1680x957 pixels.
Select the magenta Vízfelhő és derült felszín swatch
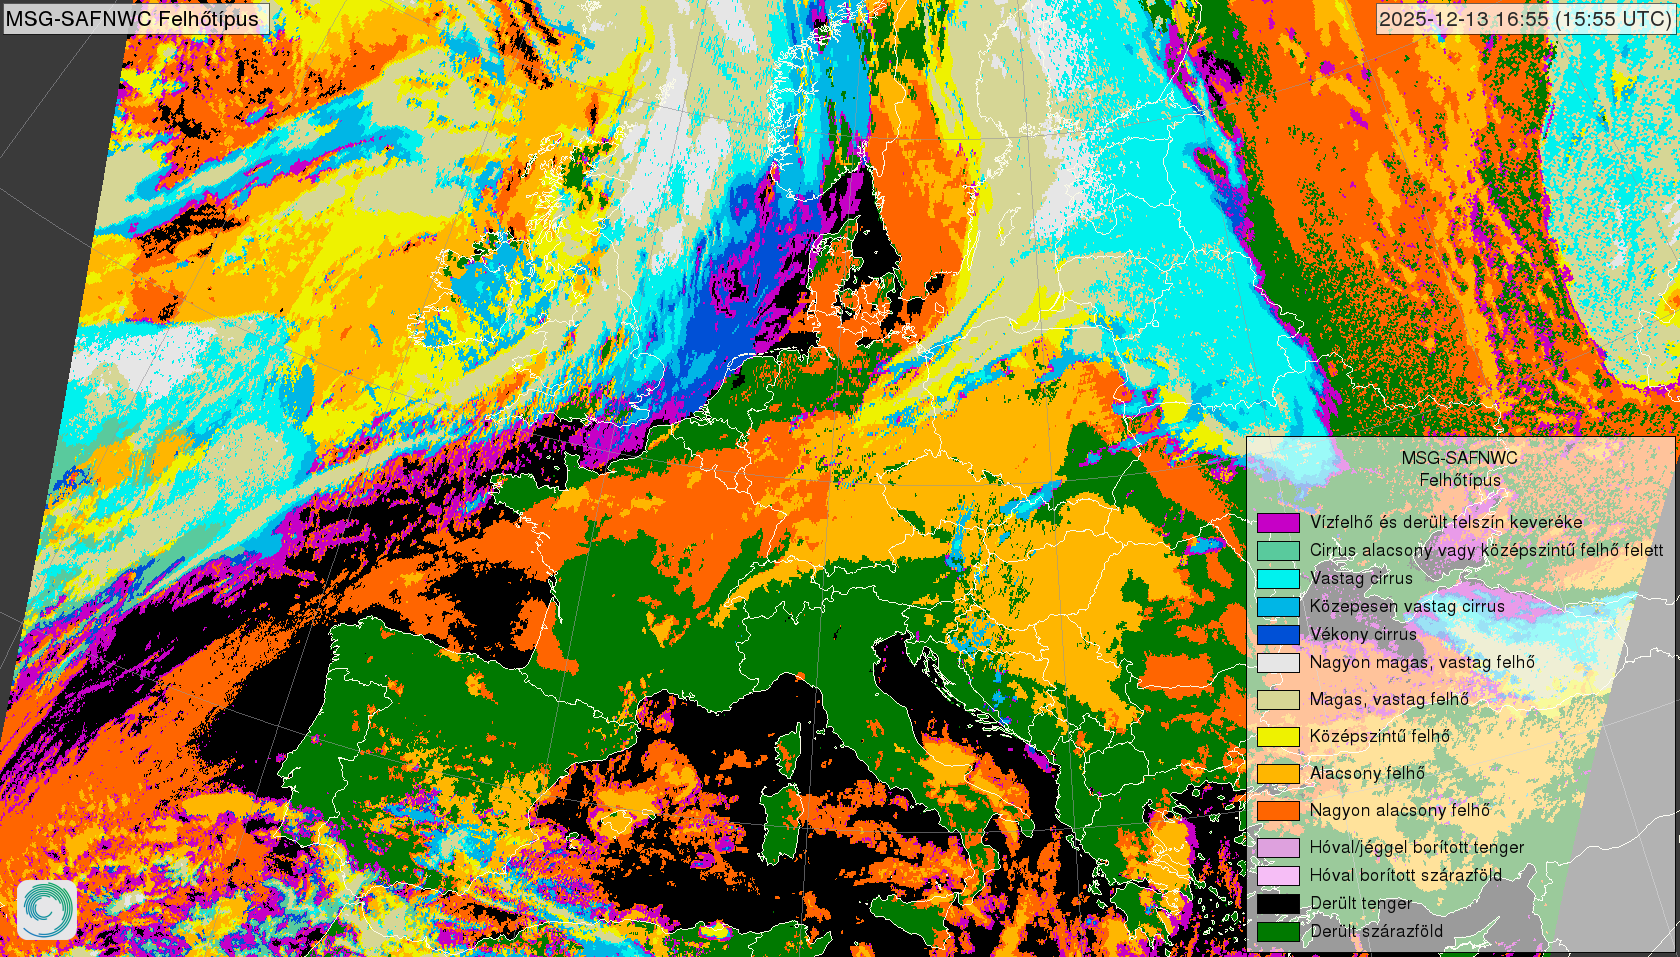(x=1278, y=522)
